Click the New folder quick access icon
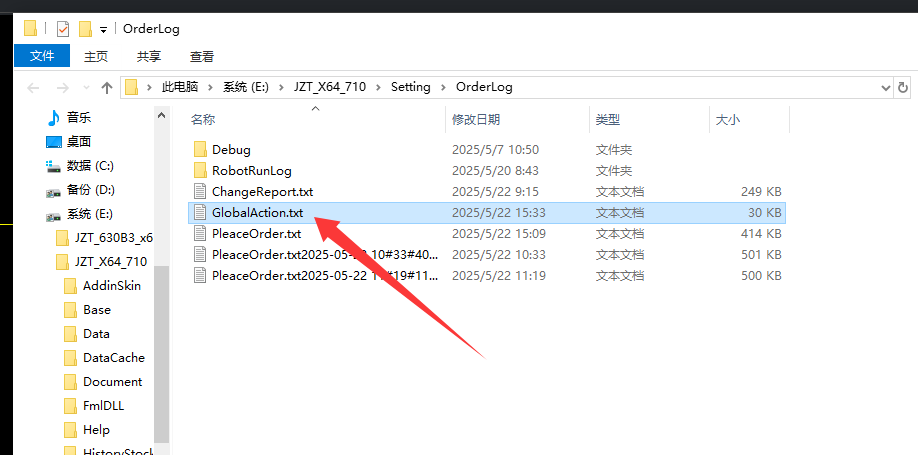This screenshot has height=455, width=918. 85,29
